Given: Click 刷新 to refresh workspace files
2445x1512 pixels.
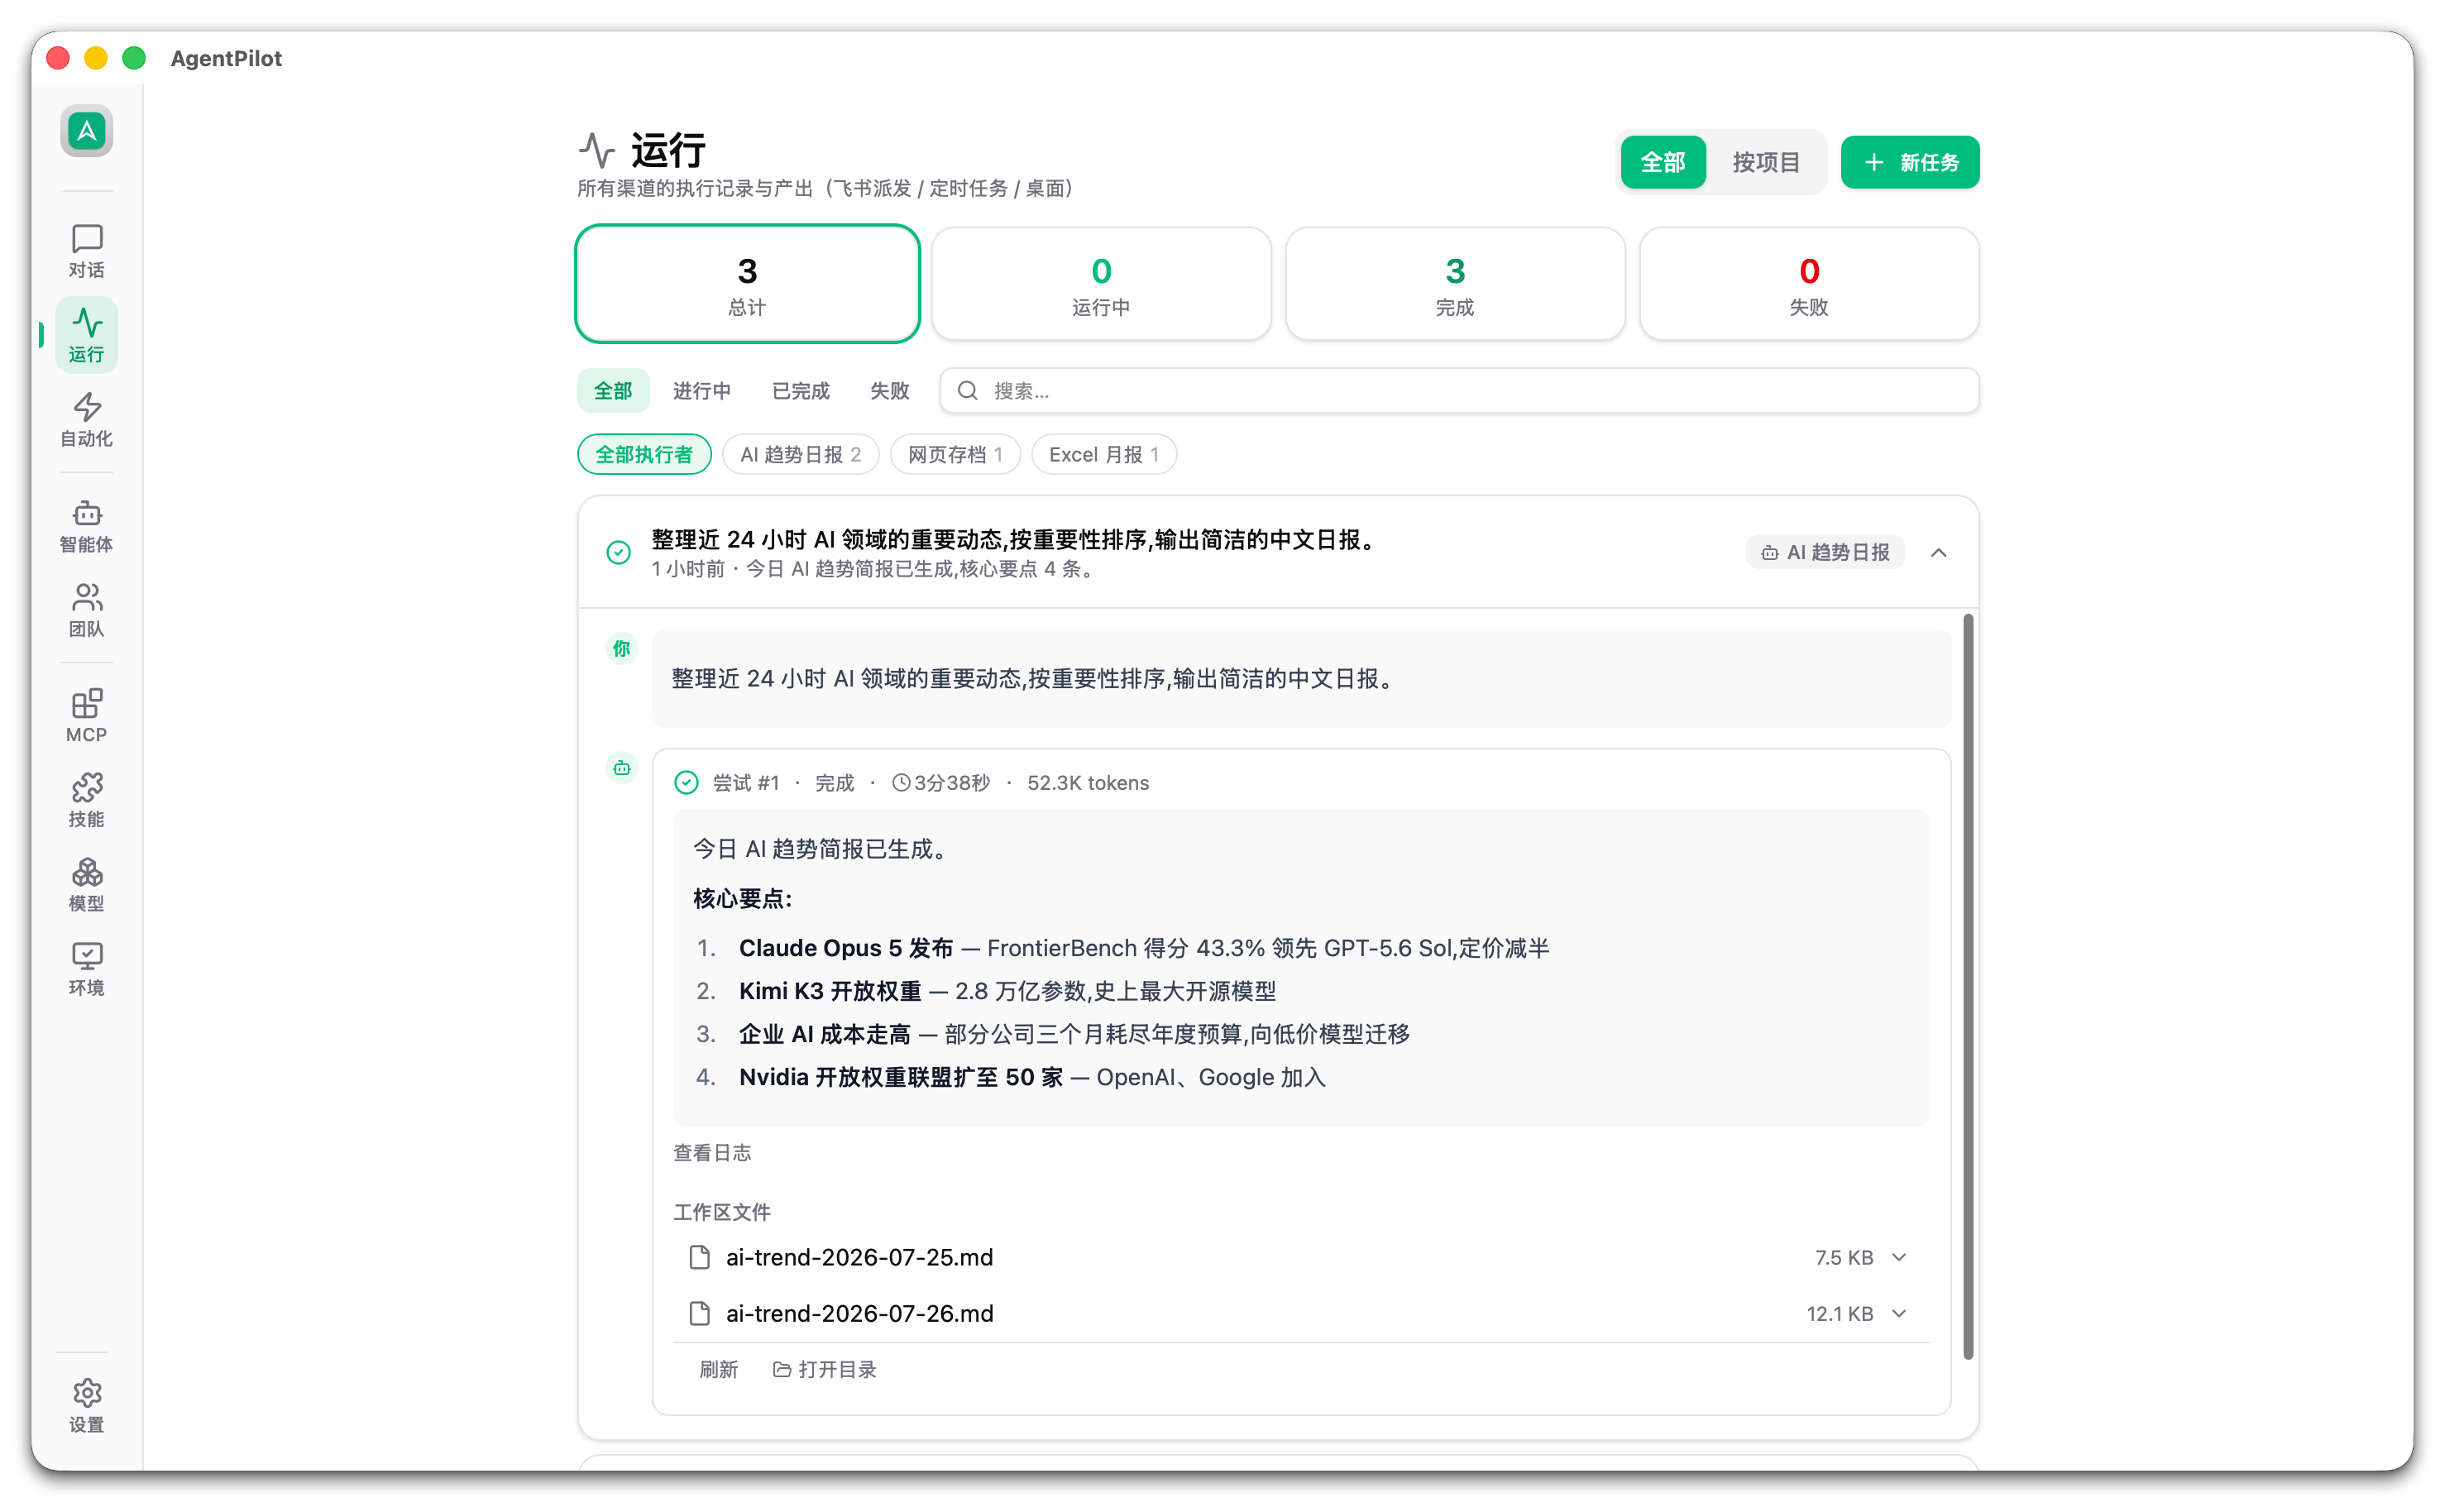Looking at the screenshot, I should [718, 1369].
